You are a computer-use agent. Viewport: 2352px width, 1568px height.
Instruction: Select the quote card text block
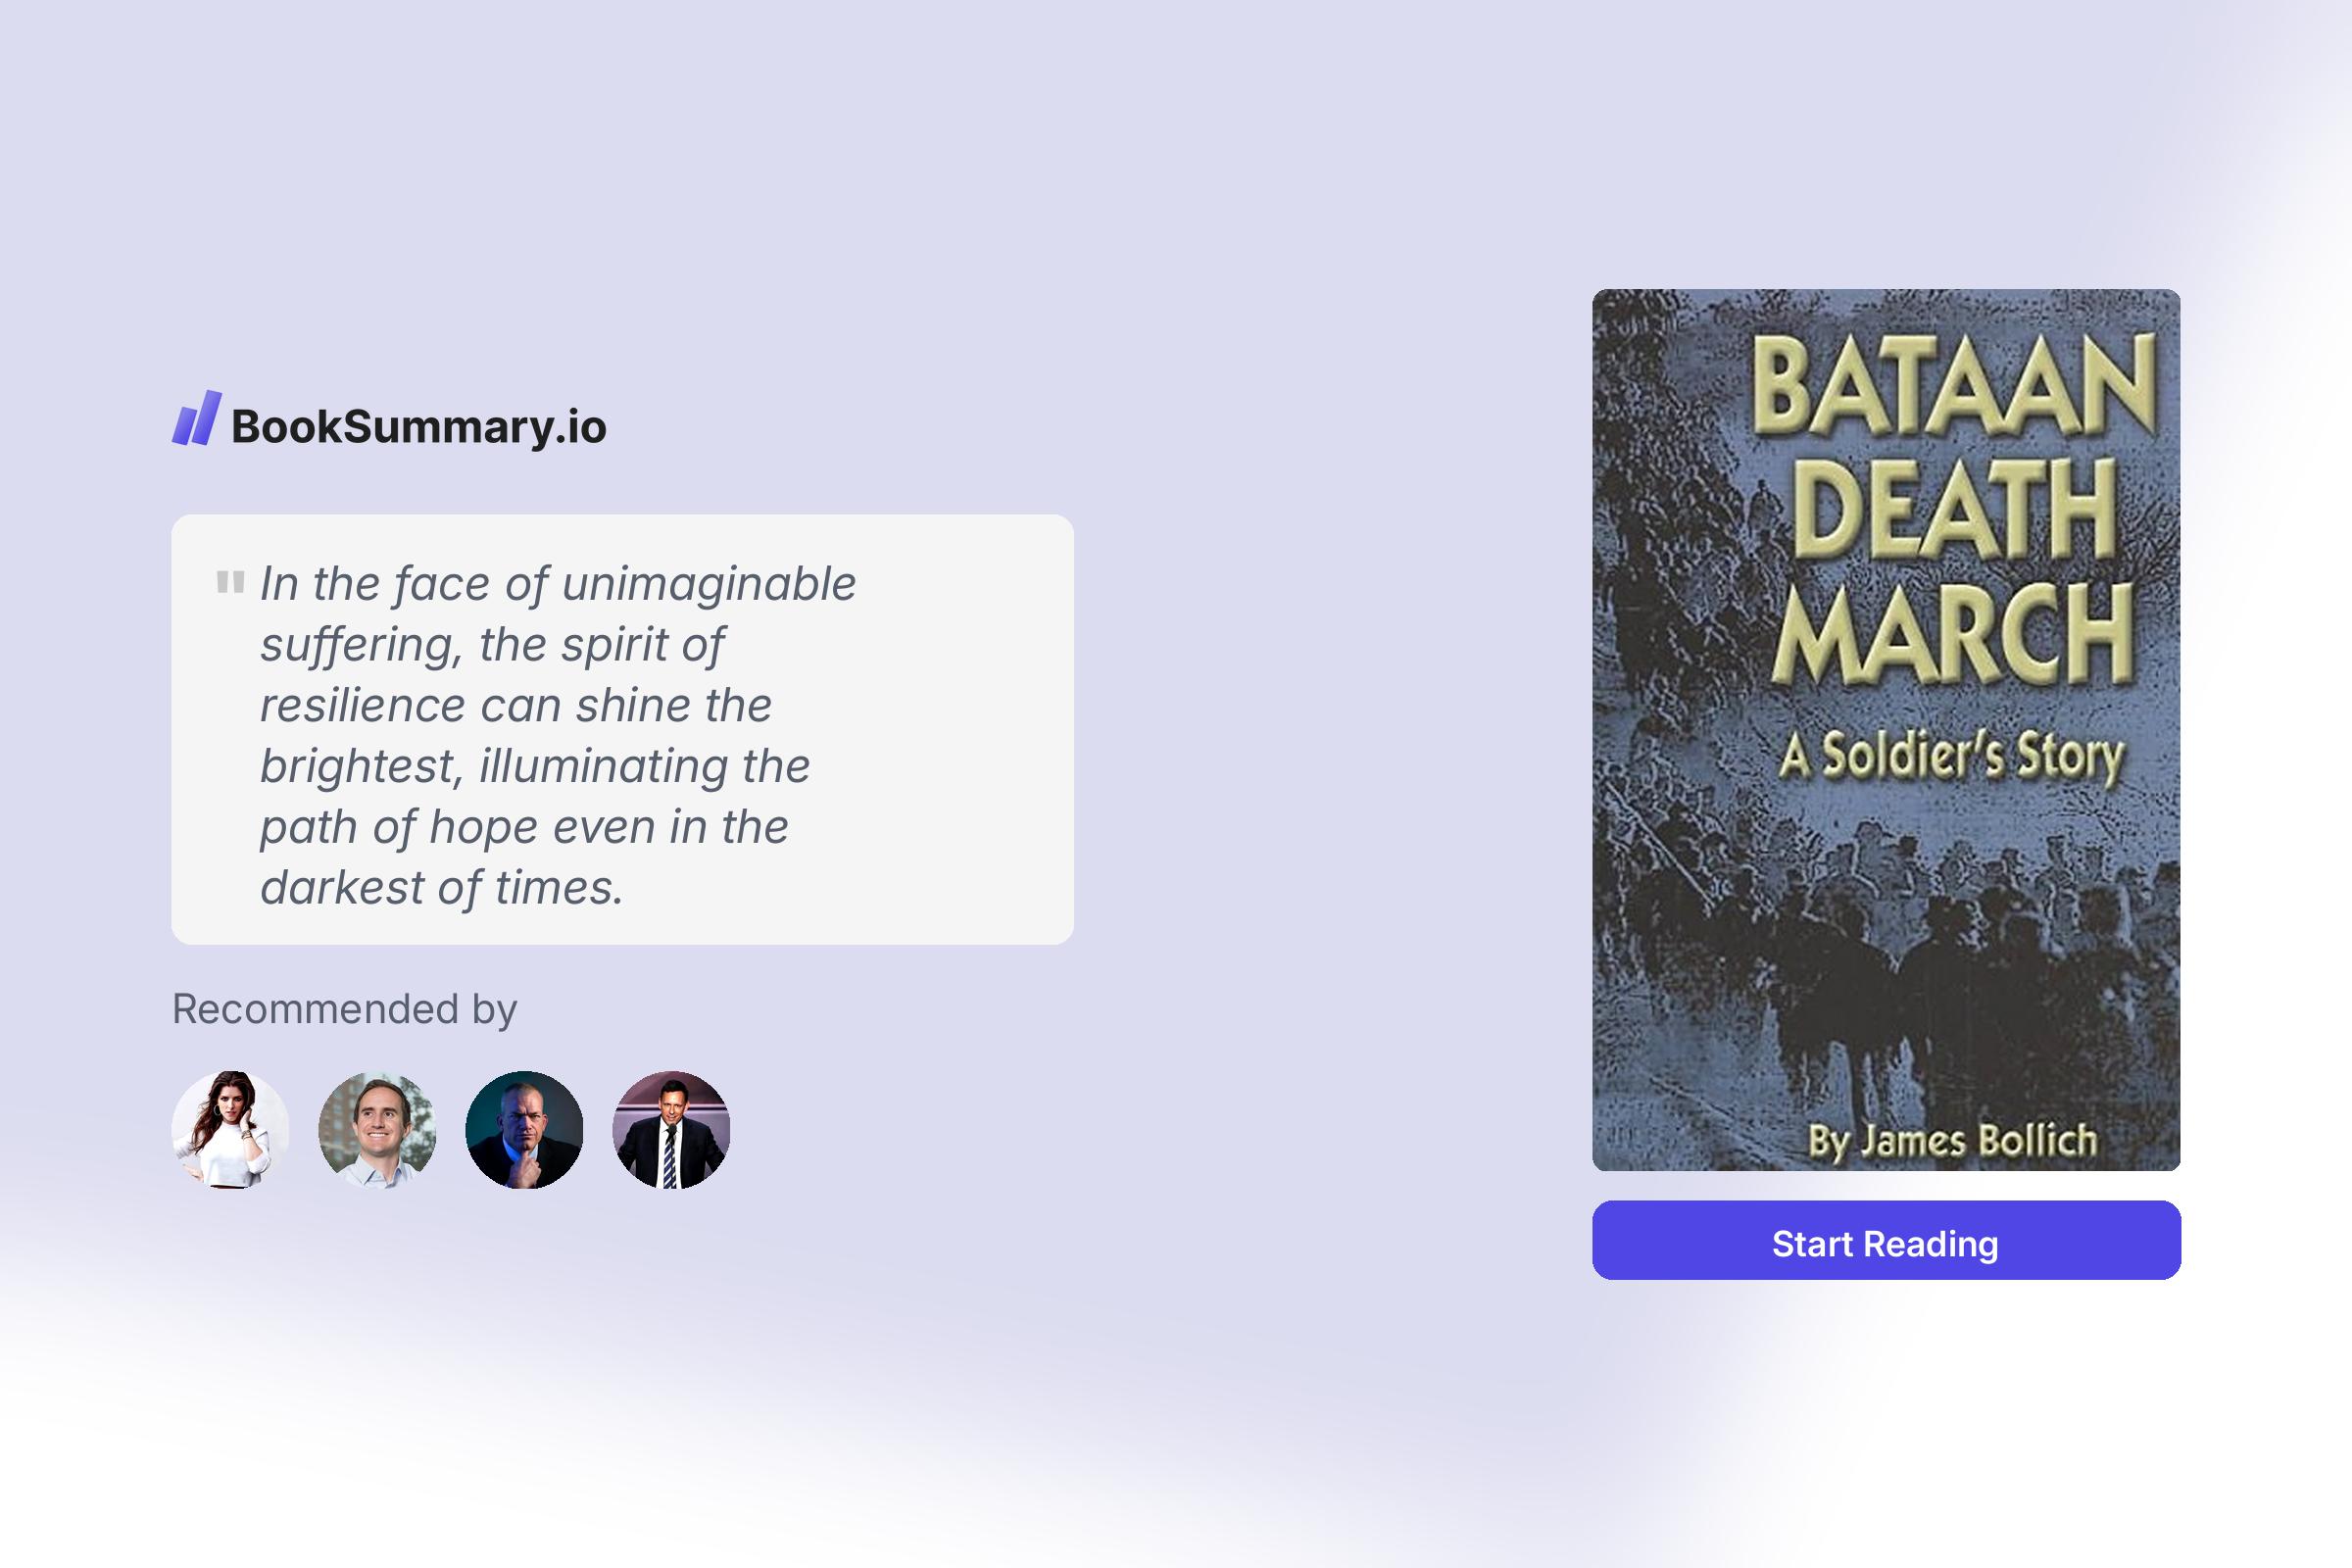620,730
